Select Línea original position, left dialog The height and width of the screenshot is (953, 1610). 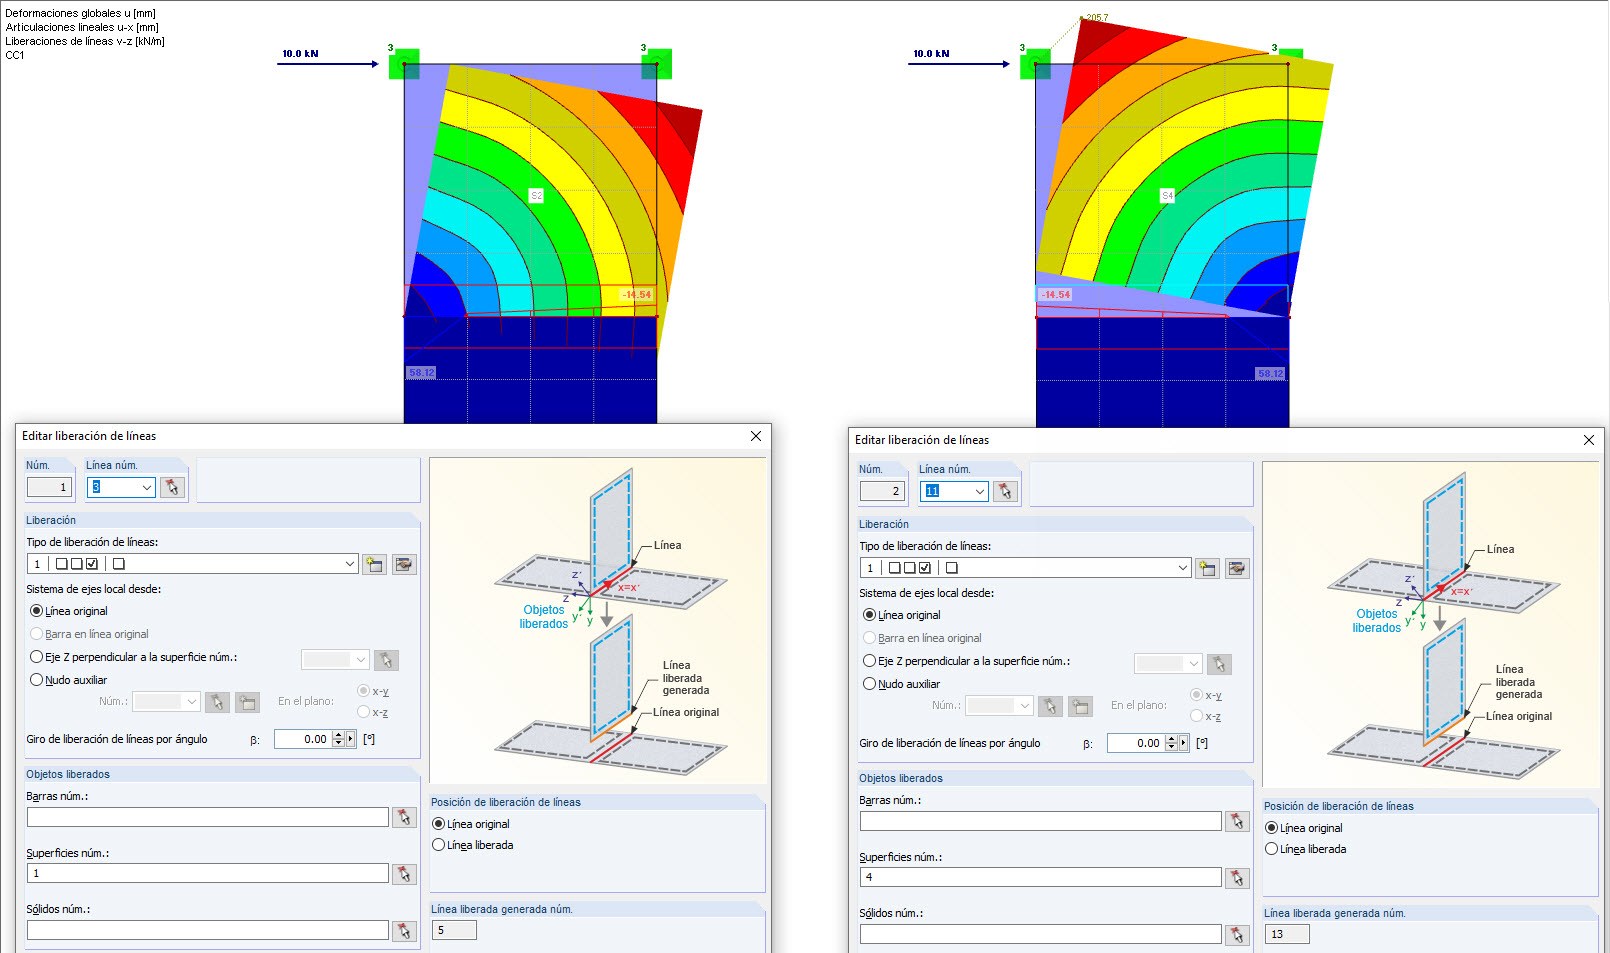438,824
